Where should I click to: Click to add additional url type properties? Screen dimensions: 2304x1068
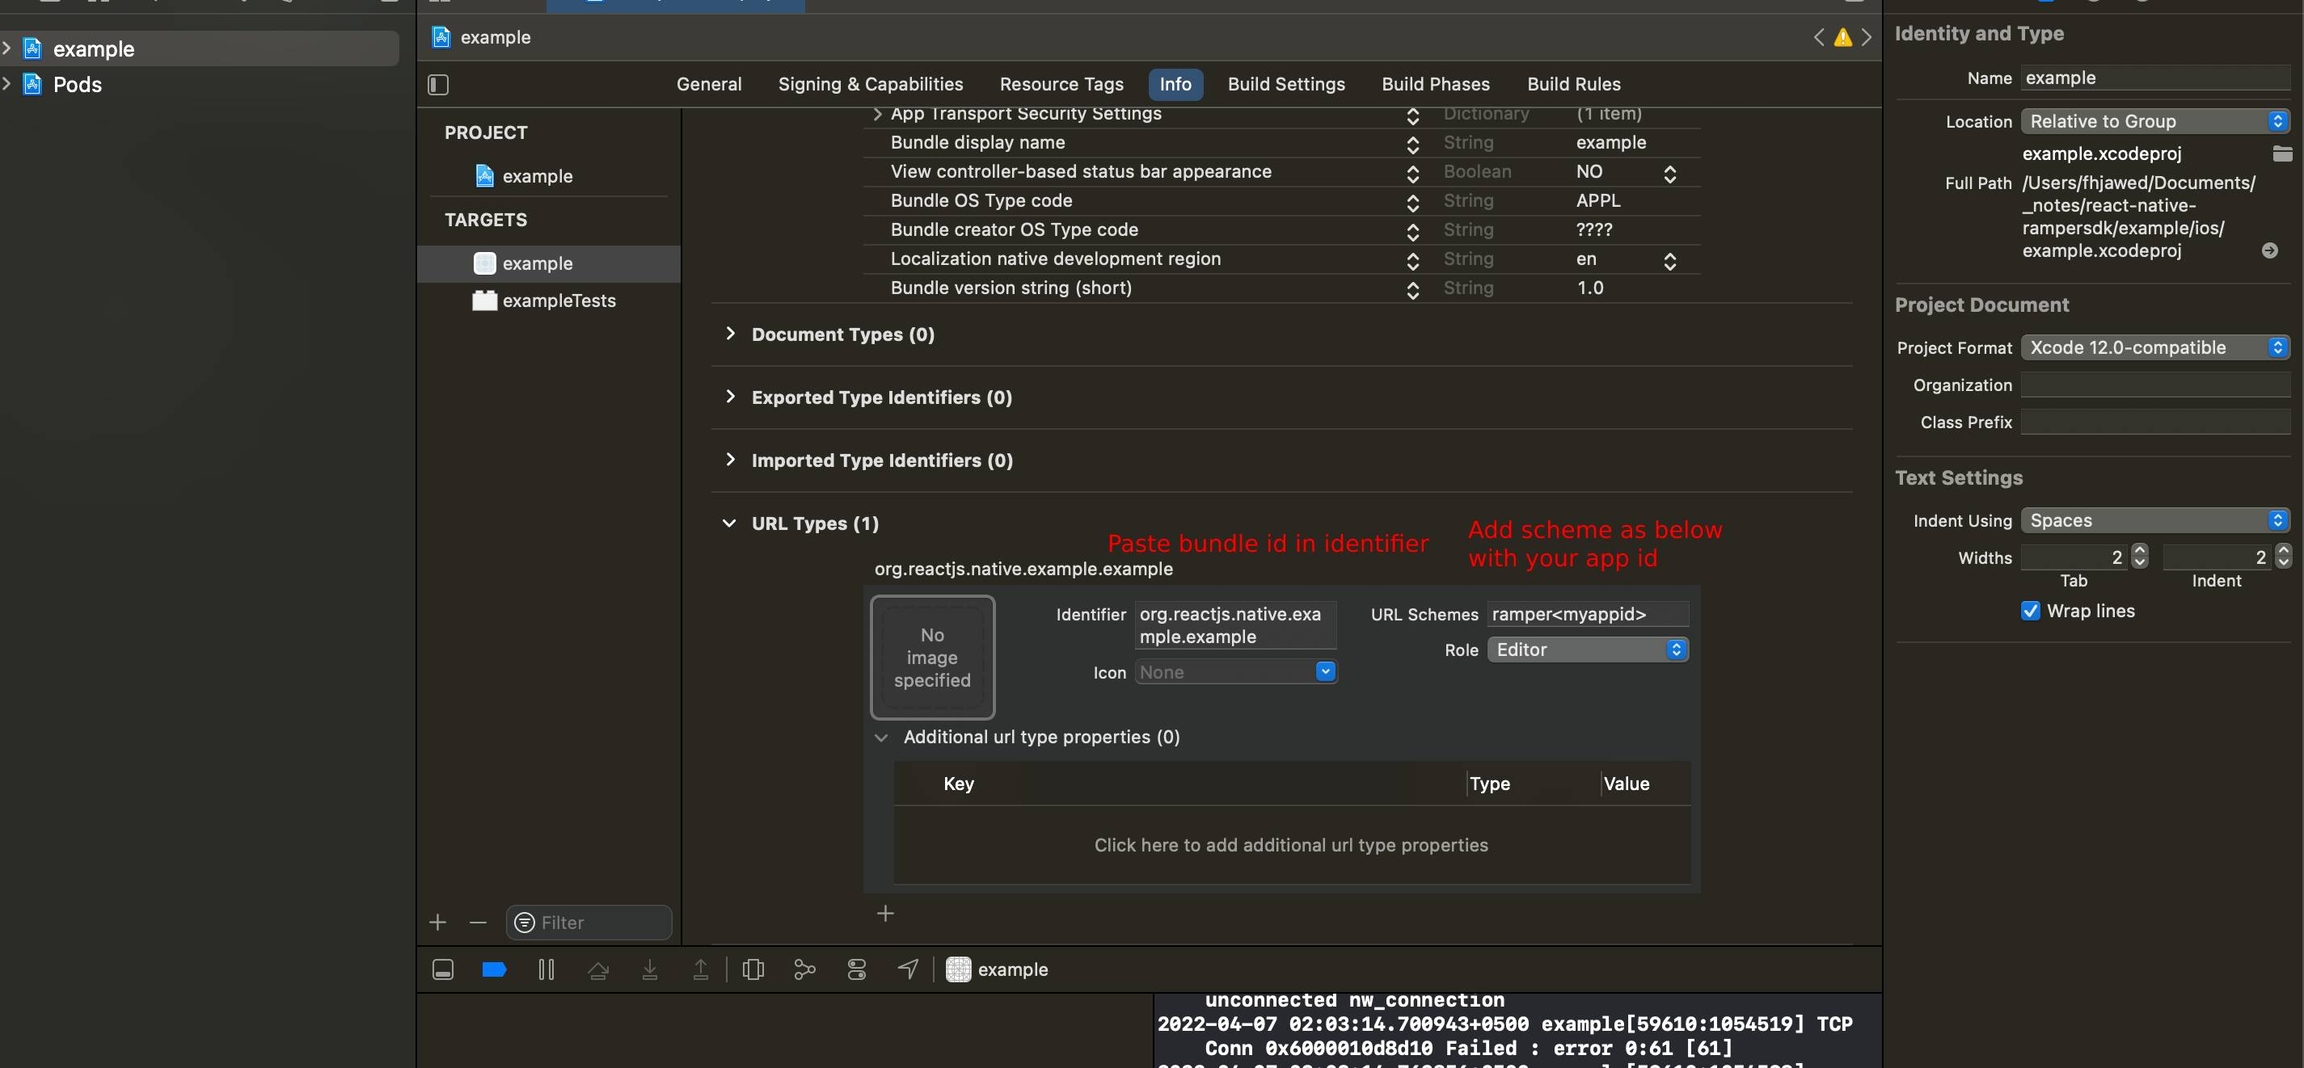point(1291,845)
